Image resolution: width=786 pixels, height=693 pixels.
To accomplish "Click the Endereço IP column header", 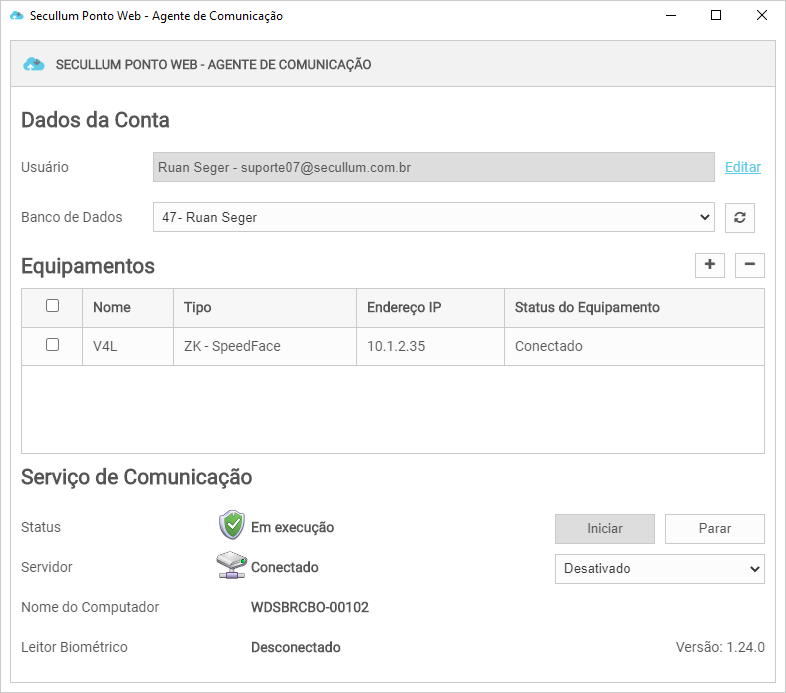I will pos(430,307).
